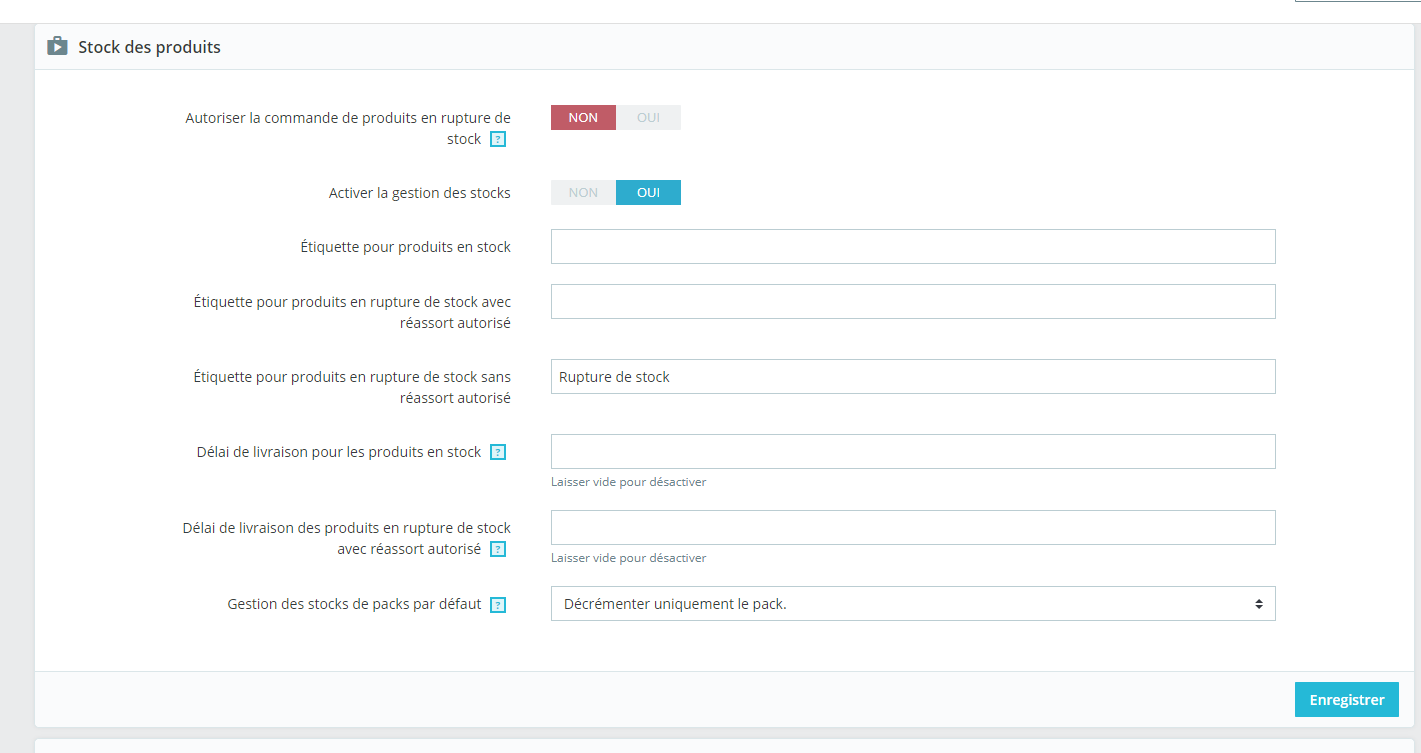
Task: Select NON for out-of-stock ordering
Action: 583,117
